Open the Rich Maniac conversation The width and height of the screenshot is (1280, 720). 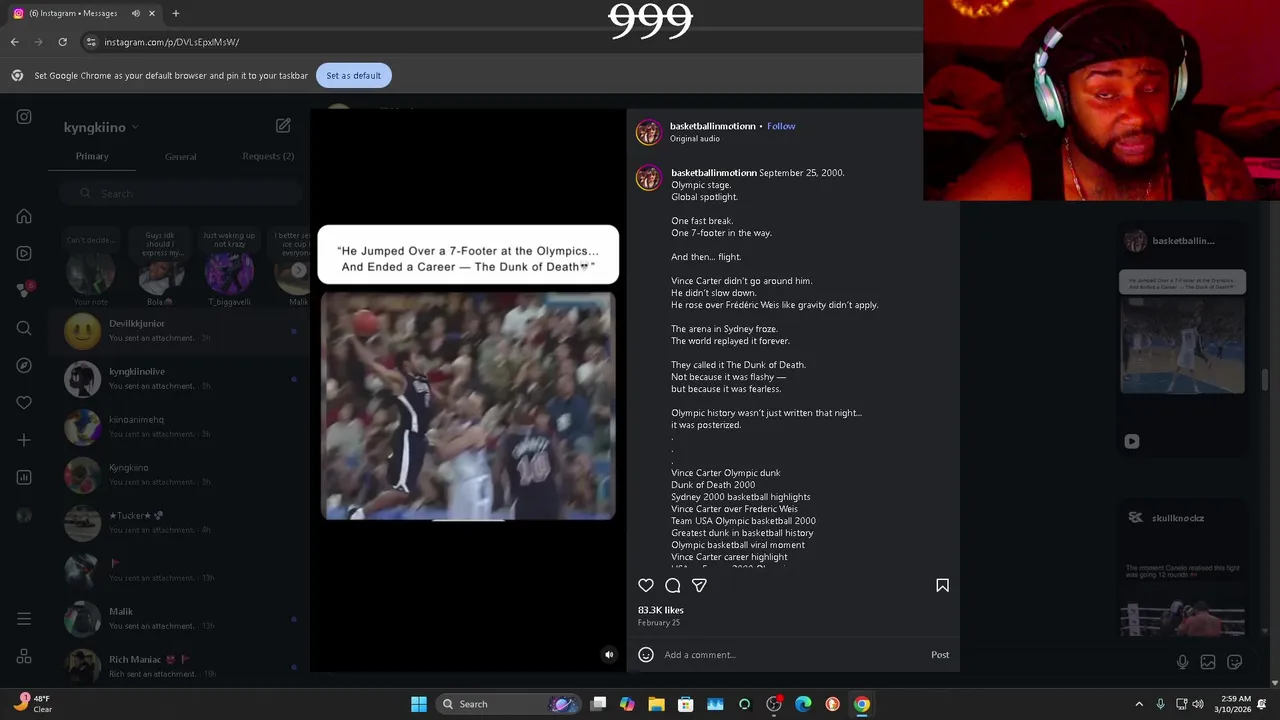click(x=180, y=666)
